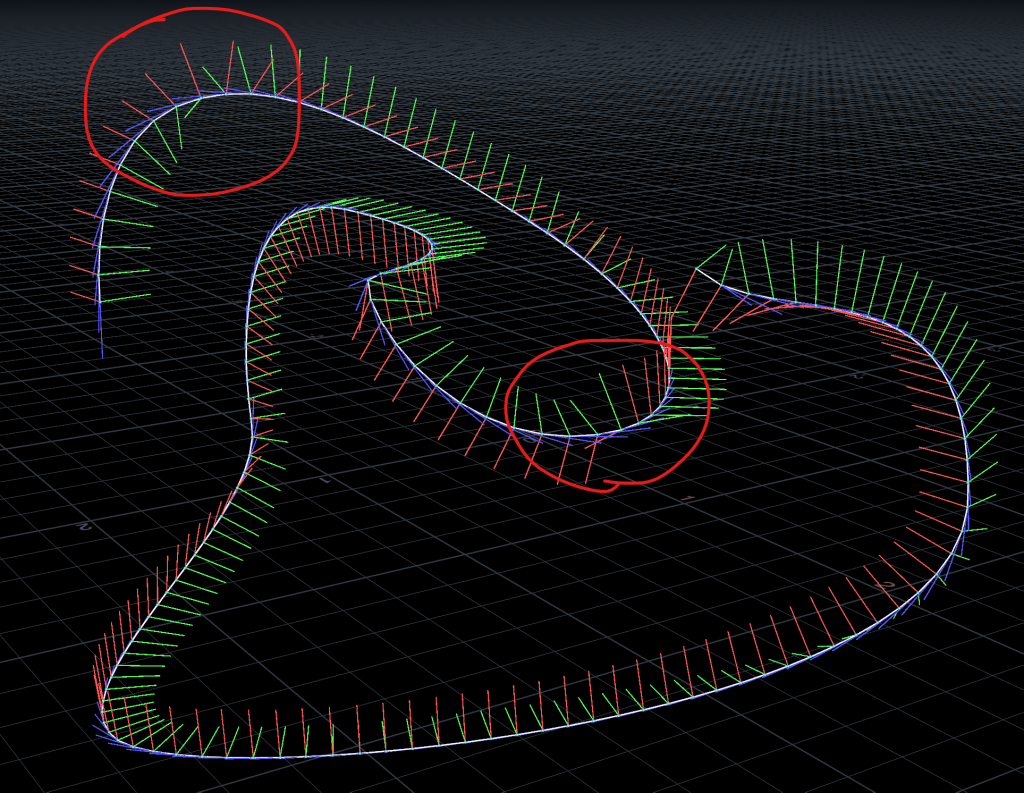Click inside the lower-center red annotation circle

click(608, 410)
